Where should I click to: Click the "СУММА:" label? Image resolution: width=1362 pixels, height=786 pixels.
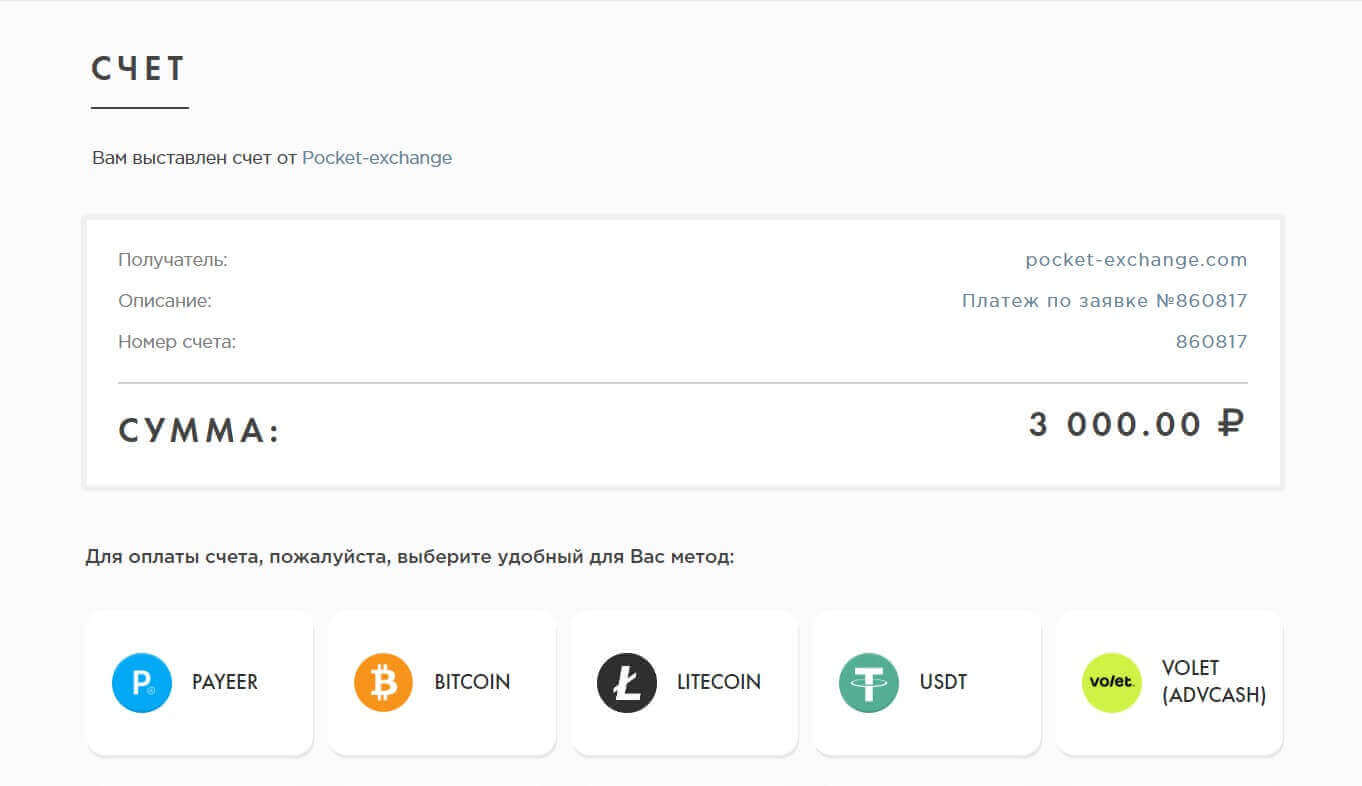click(x=199, y=432)
